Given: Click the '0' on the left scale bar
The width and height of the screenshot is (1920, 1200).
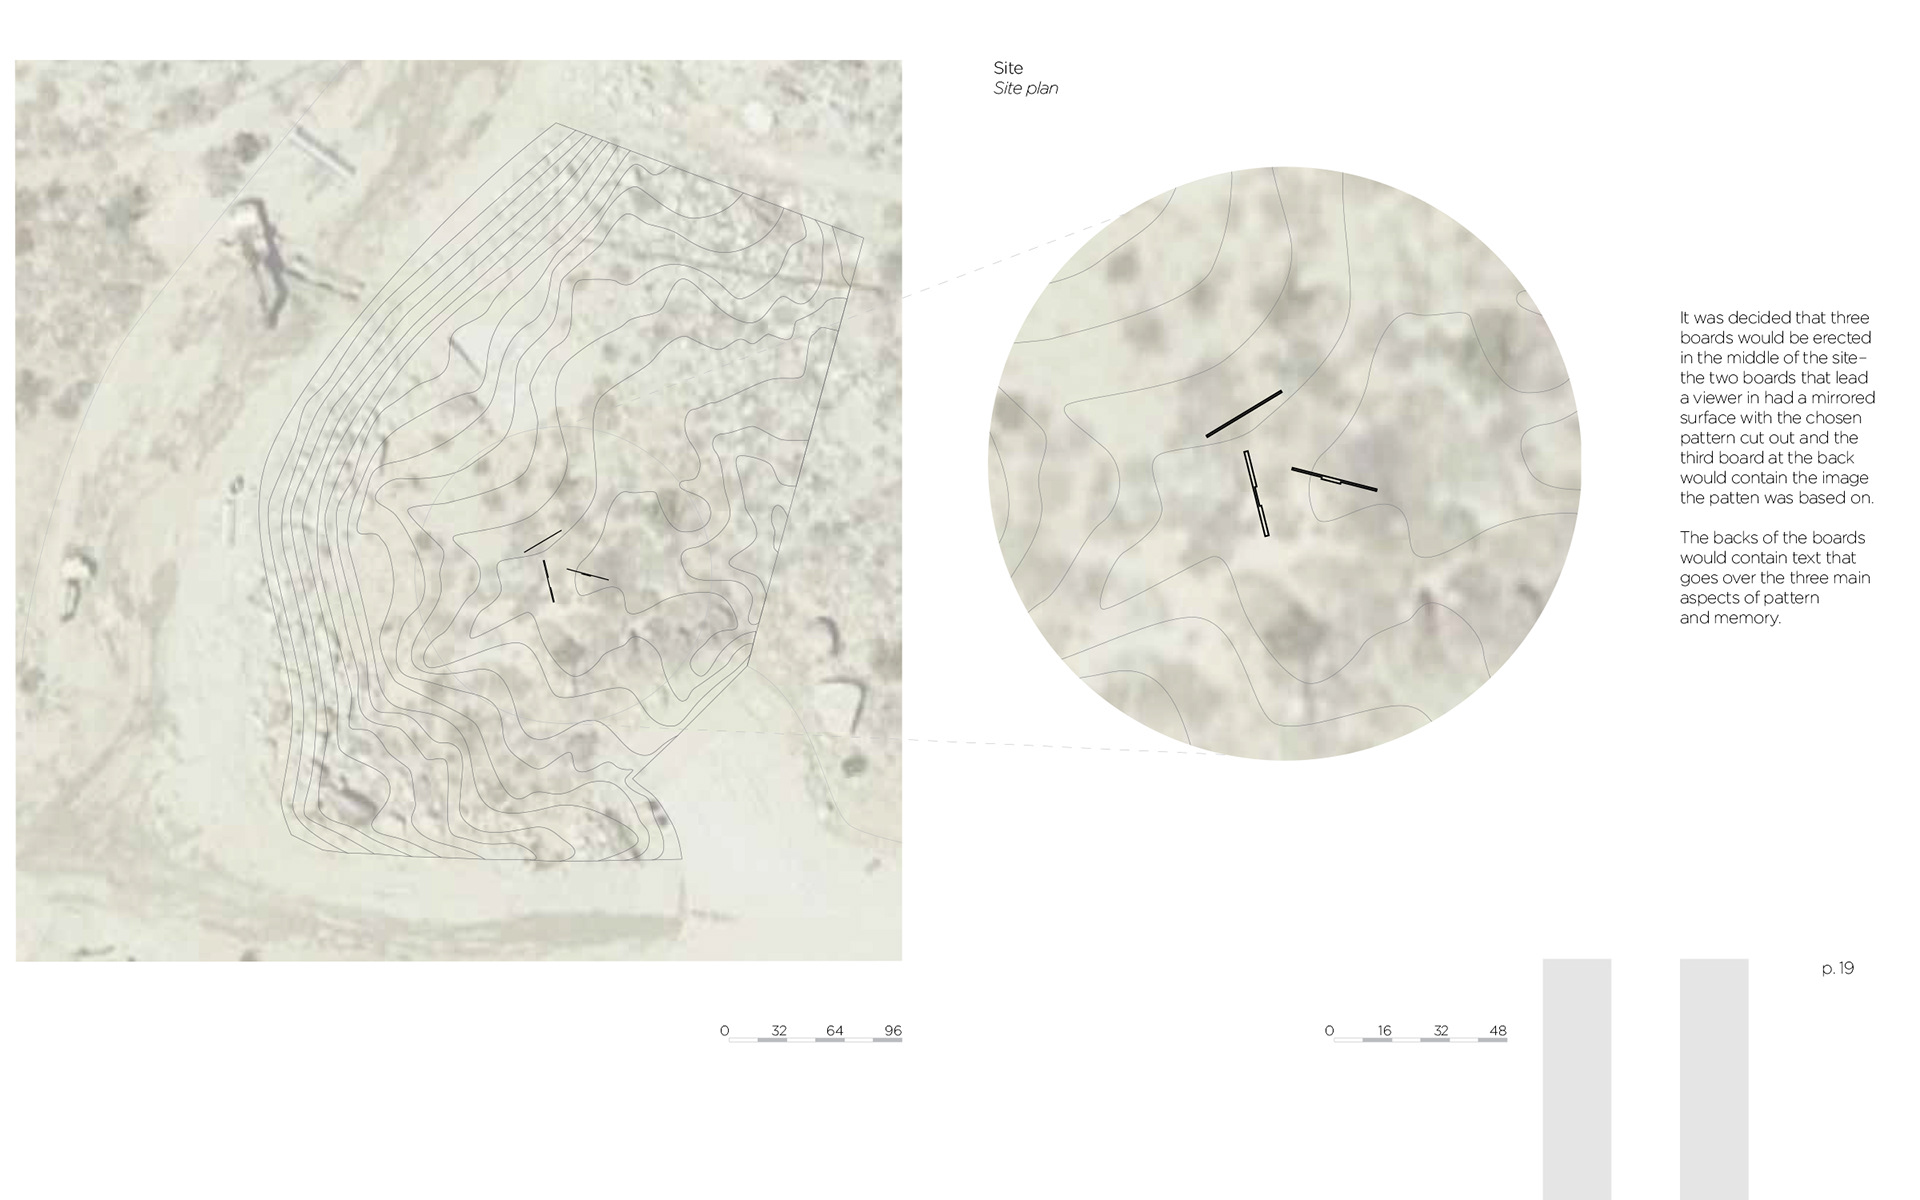Looking at the screenshot, I should pyautogui.click(x=724, y=1030).
